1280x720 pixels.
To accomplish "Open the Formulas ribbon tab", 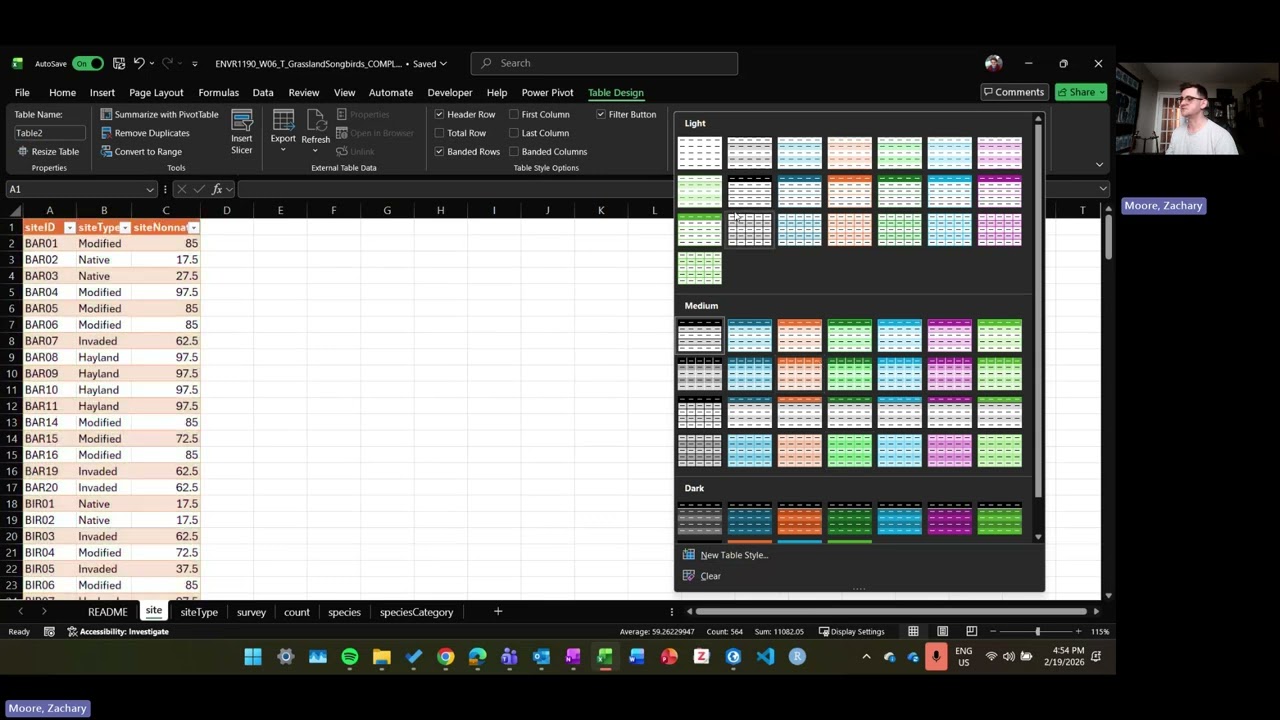I will point(218,92).
